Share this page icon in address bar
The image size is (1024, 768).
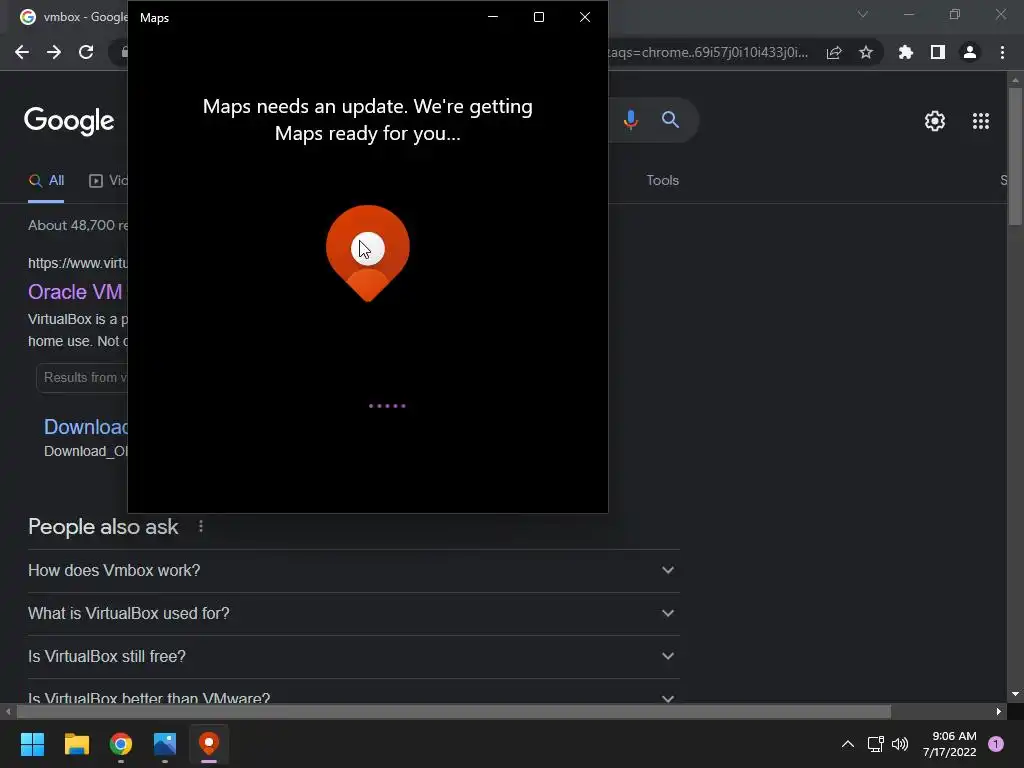tap(834, 52)
